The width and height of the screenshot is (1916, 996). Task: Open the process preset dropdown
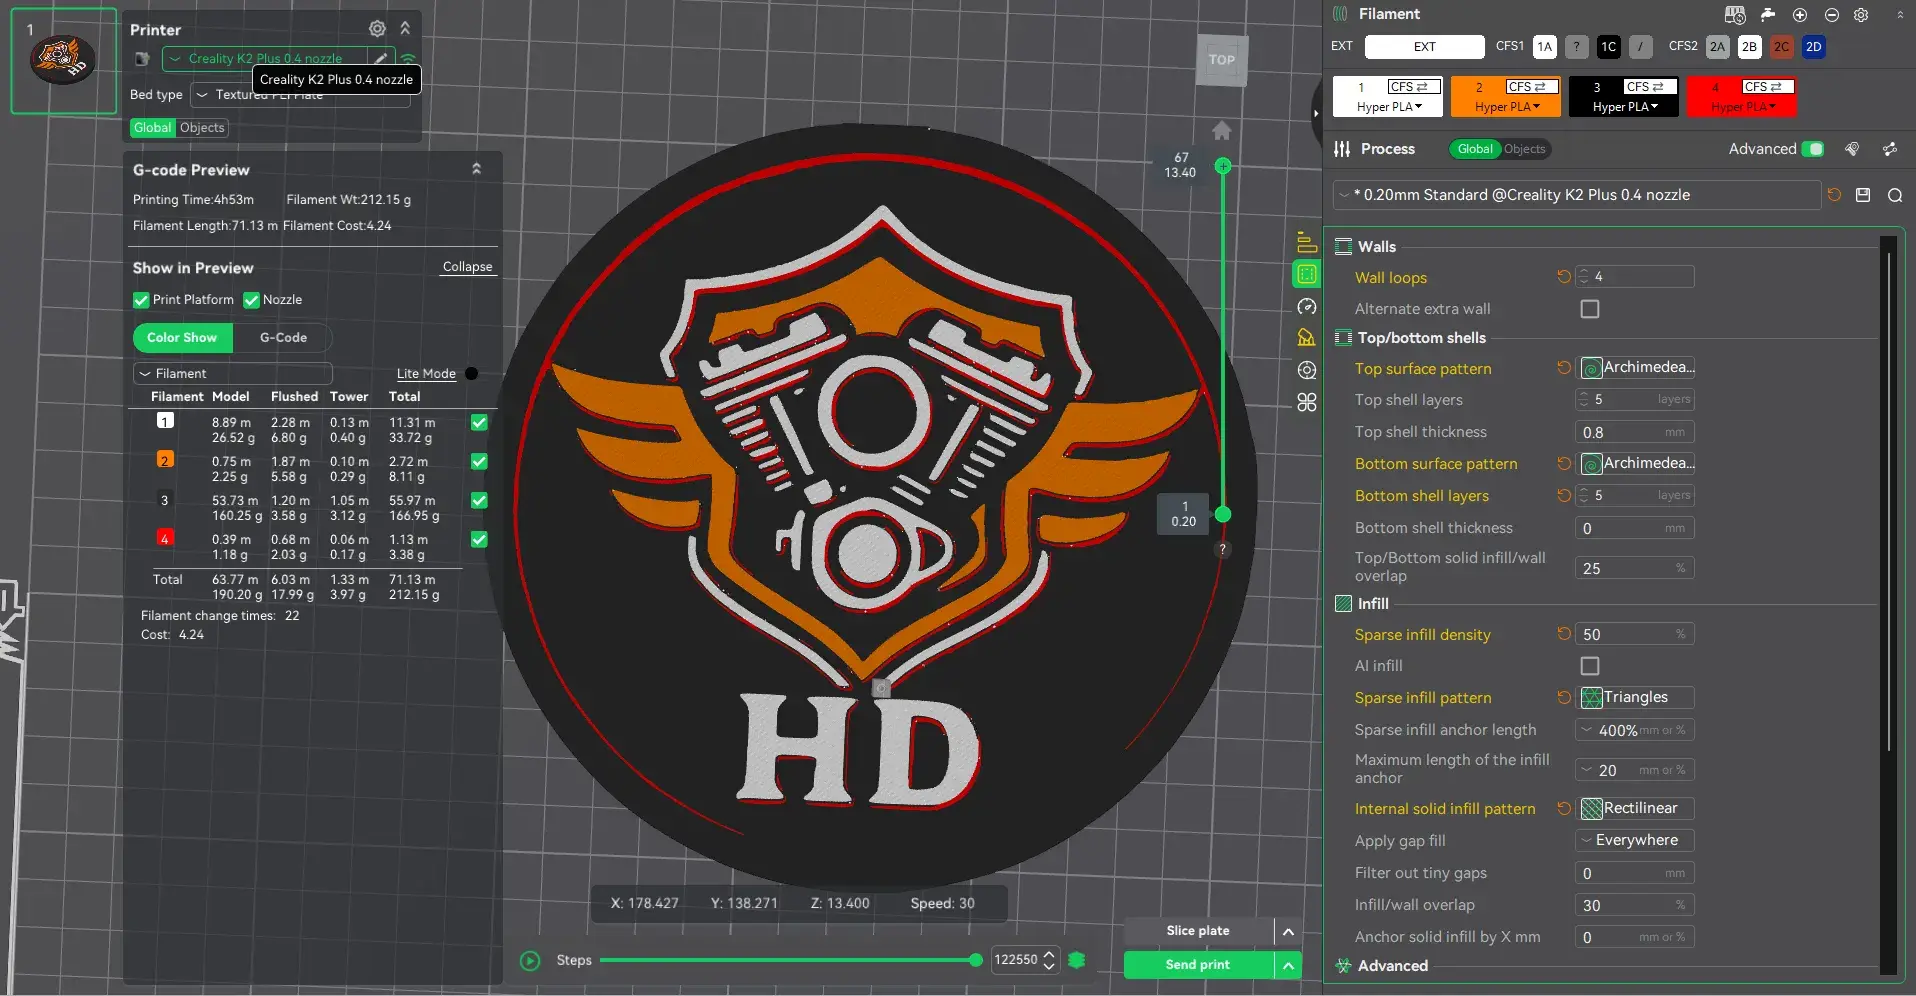pos(1577,195)
